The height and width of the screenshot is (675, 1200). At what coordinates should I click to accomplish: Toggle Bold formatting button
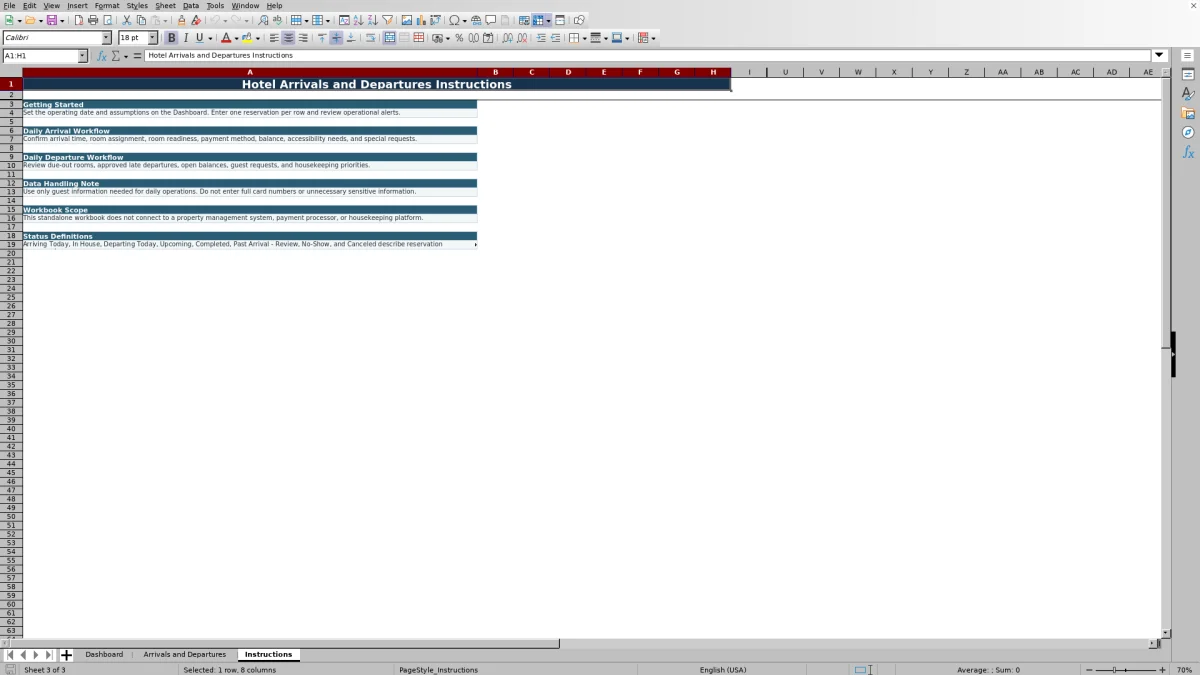[171, 38]
